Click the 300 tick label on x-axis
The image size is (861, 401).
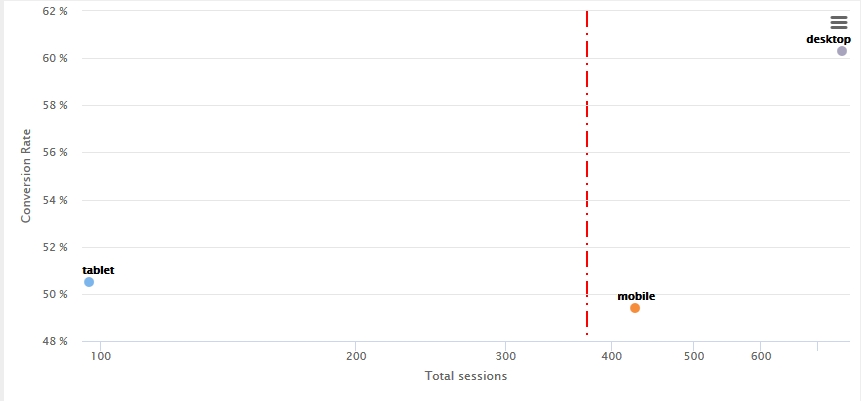[505, 357]
